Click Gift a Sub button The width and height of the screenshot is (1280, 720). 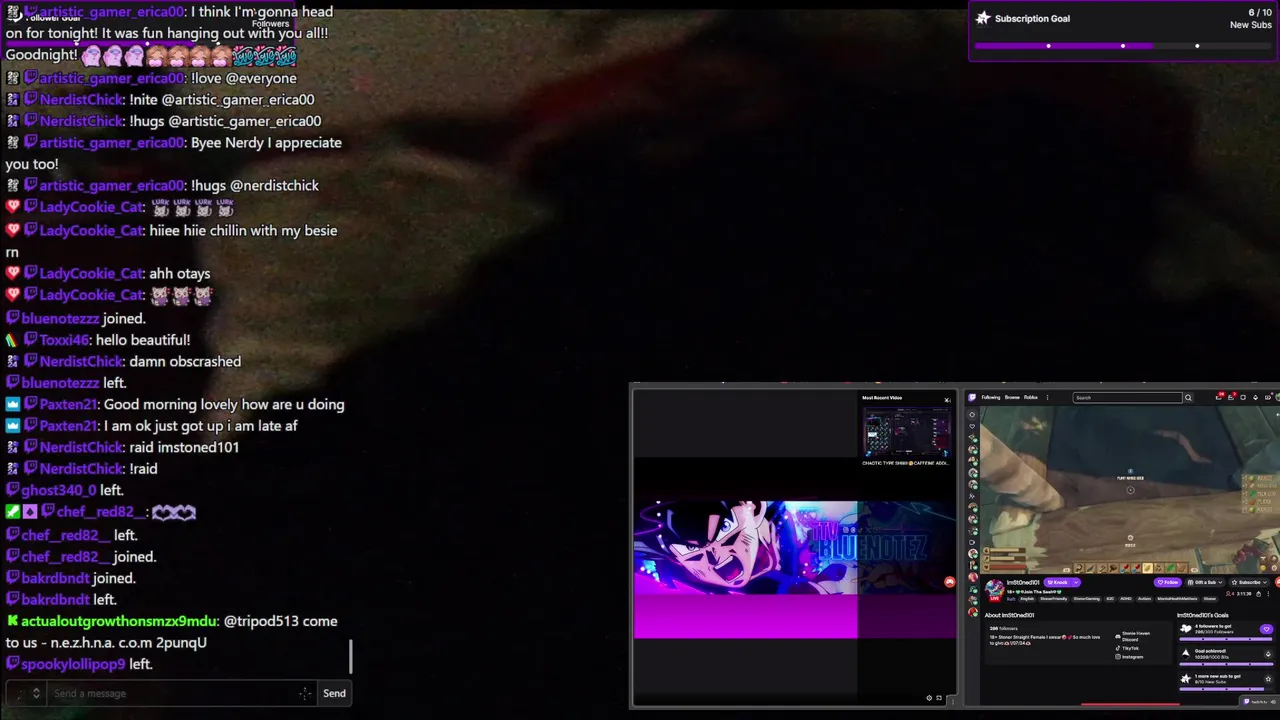point(1205,582)
